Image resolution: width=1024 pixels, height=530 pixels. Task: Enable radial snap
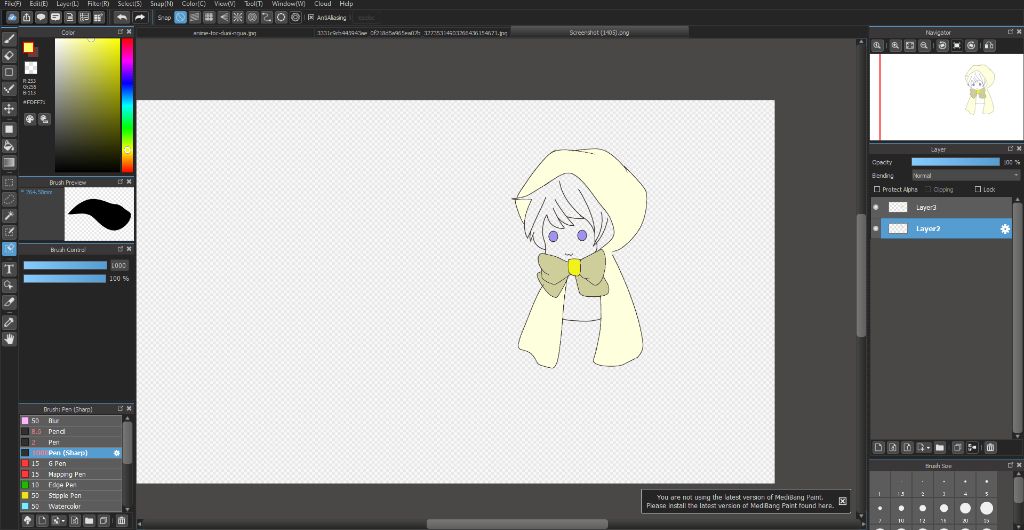click(x=238, y=18)
